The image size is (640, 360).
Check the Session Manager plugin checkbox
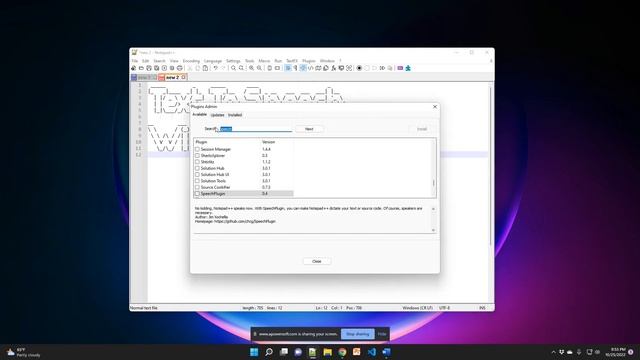point(197,149)
